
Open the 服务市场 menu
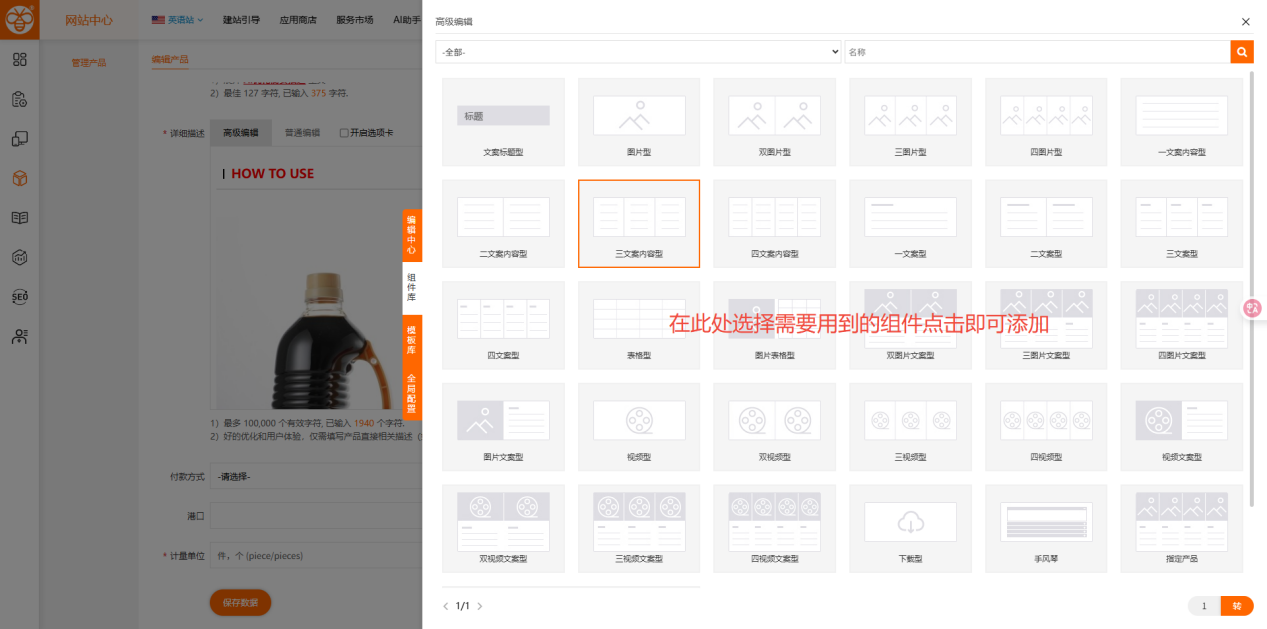point(355,19)
